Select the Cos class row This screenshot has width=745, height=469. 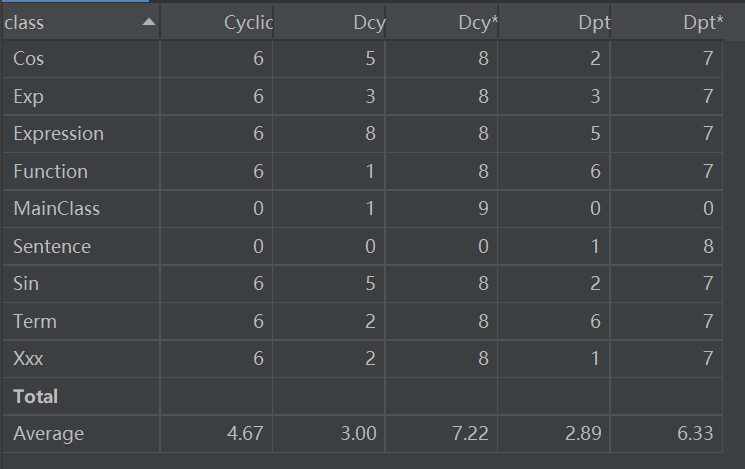tap(29, 59)
